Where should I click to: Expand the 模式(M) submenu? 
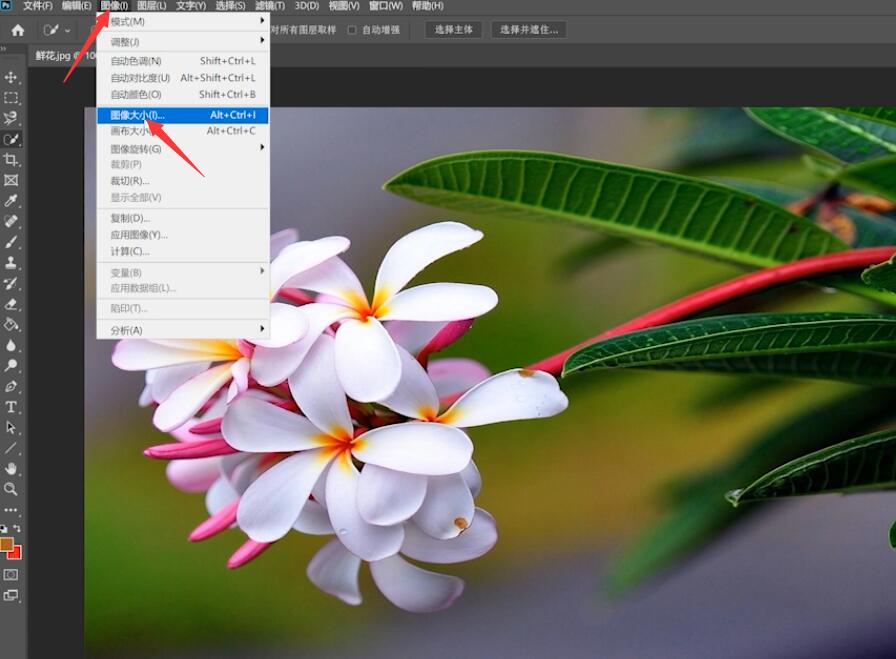(183, 22)
